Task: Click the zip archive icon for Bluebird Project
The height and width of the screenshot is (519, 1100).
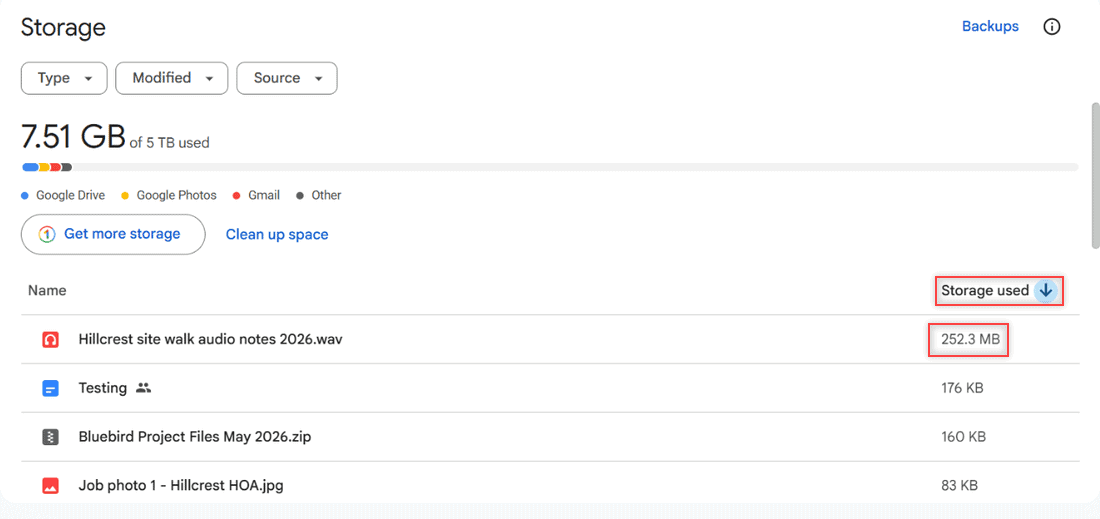Action: point(50,438)
